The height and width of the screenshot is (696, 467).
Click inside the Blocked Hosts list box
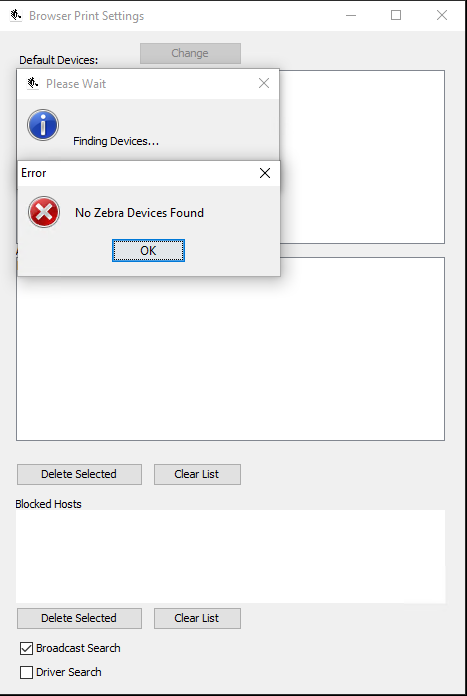(230, 556)
